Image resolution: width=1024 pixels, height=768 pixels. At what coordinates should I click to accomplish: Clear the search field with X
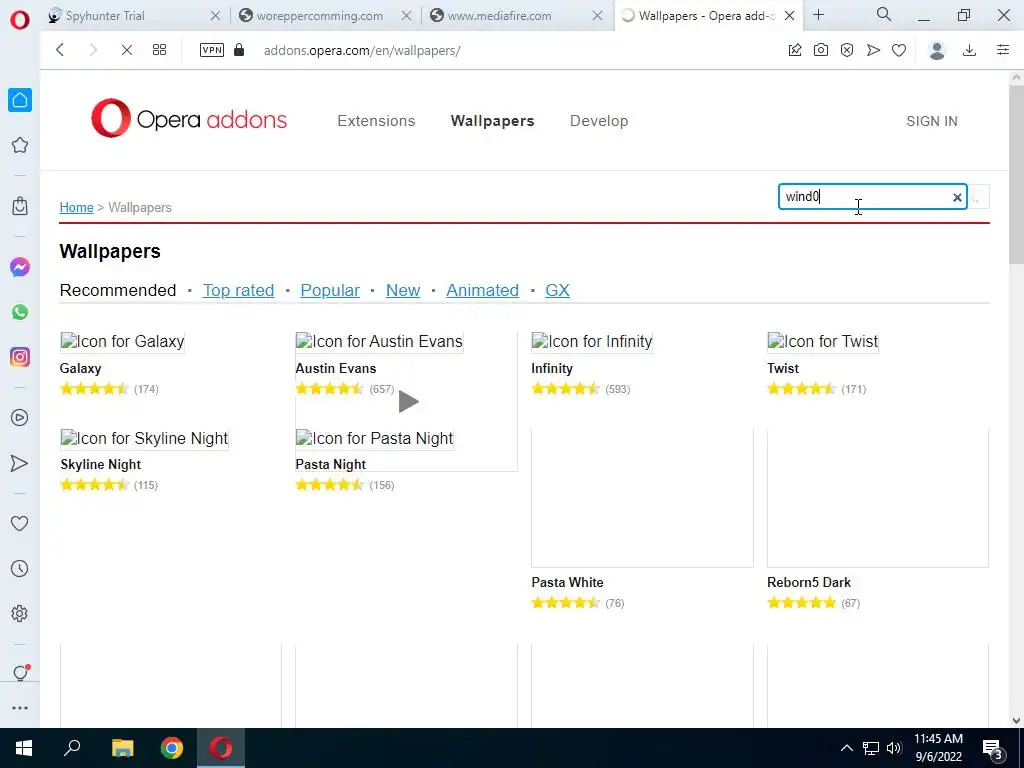coord(957,197)
